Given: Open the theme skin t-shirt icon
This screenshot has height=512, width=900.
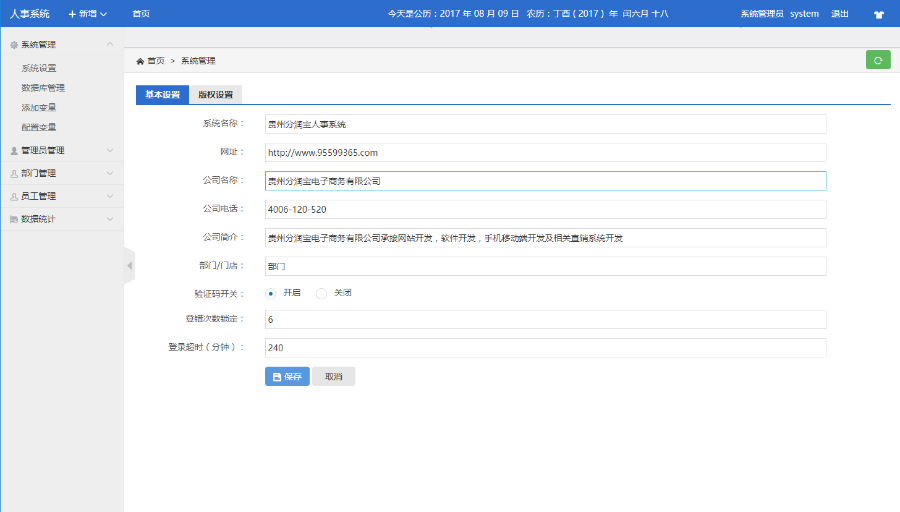Looking at the screenshot, I should coord(878,14).
